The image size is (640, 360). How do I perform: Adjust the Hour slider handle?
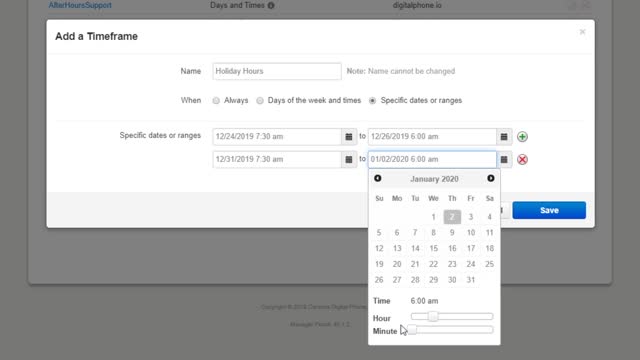[x=433, y=316]
